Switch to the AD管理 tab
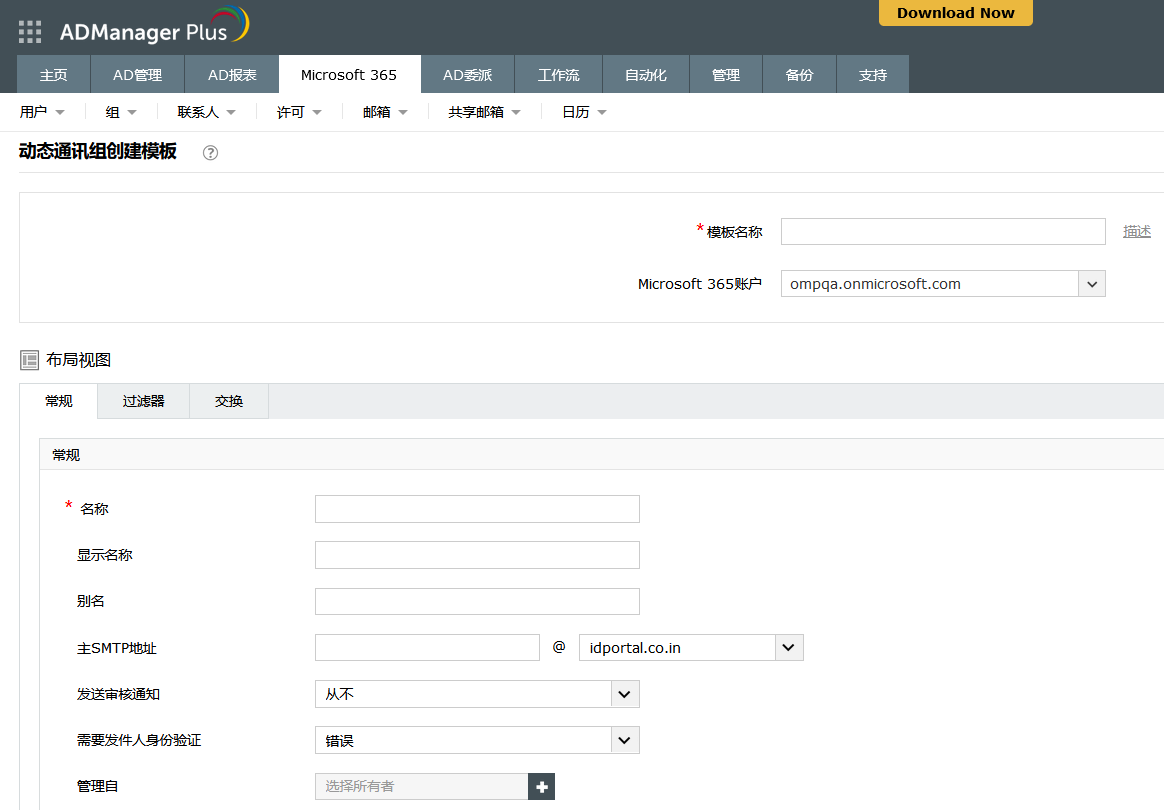The width and height of the screenshot is (1164, 810). tap(137, 75)
